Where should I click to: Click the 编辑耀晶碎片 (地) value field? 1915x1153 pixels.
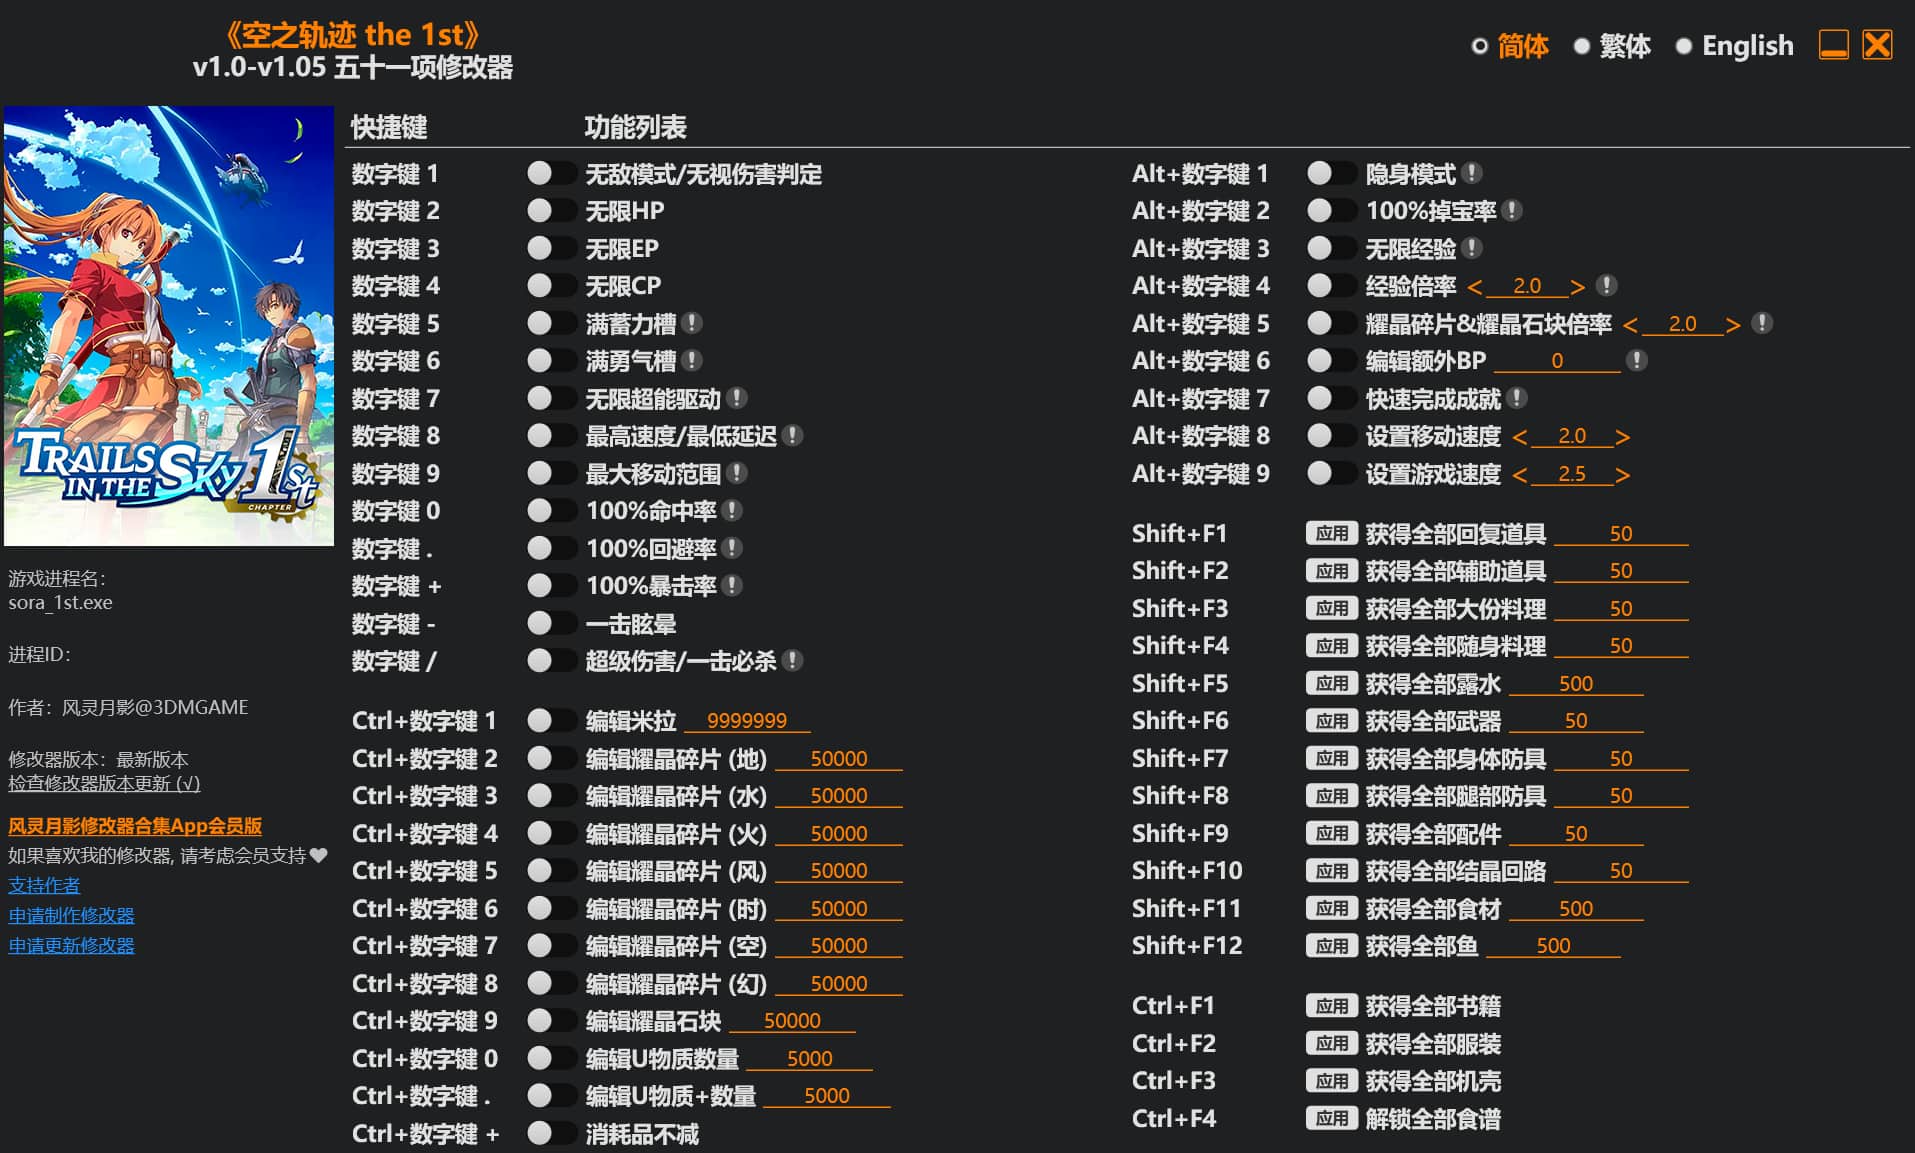click(839, 759)
